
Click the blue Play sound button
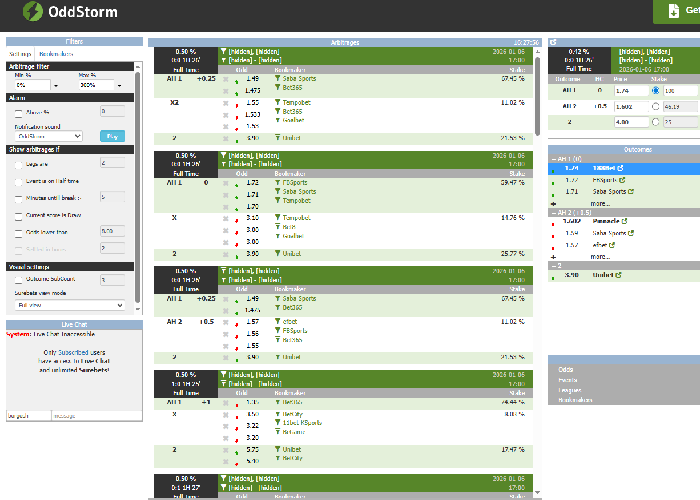112,136
